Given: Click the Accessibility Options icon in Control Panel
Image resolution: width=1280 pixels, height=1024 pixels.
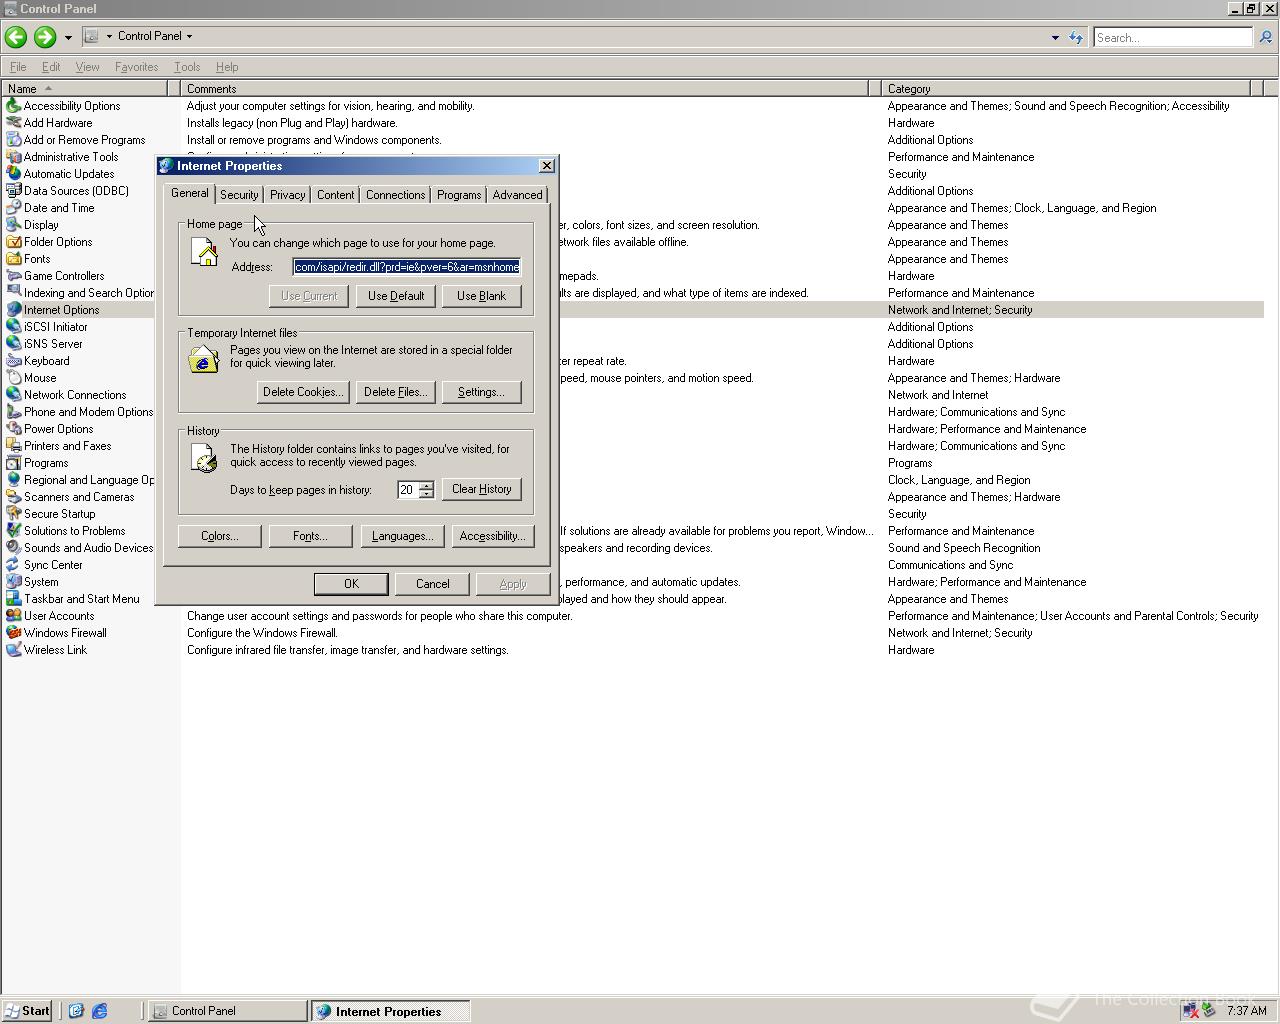Looking at the screenshot, I should point(13,106).
